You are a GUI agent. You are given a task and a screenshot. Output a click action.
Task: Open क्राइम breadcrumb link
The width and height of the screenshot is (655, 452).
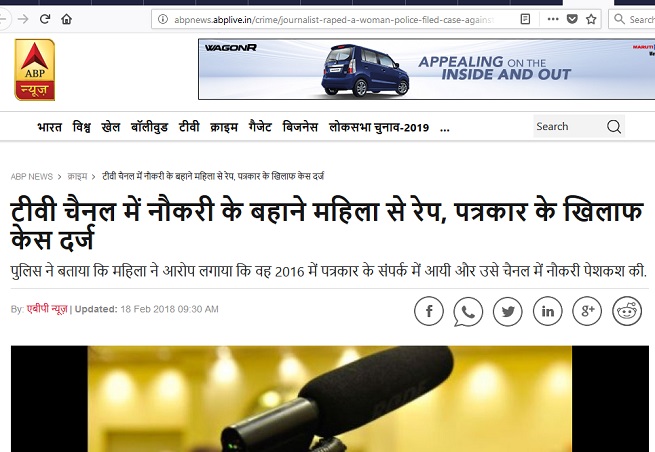pyautogui.click(x=77, y=176)
